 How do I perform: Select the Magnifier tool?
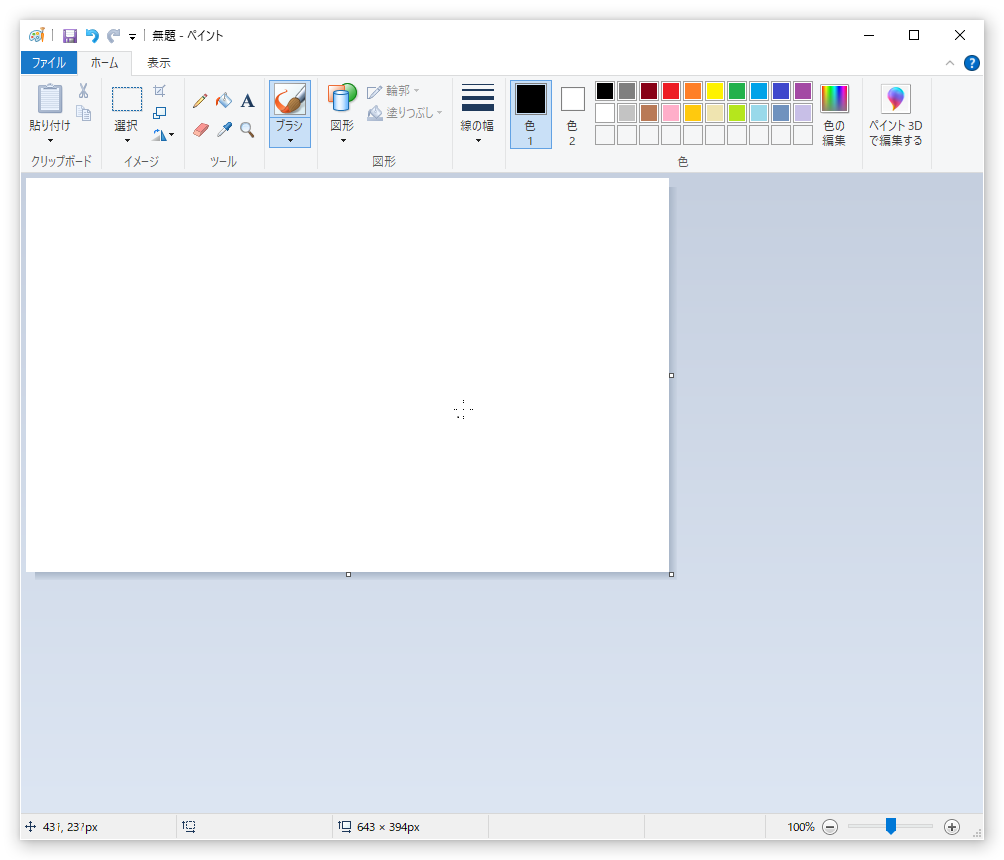pos(247,129)
